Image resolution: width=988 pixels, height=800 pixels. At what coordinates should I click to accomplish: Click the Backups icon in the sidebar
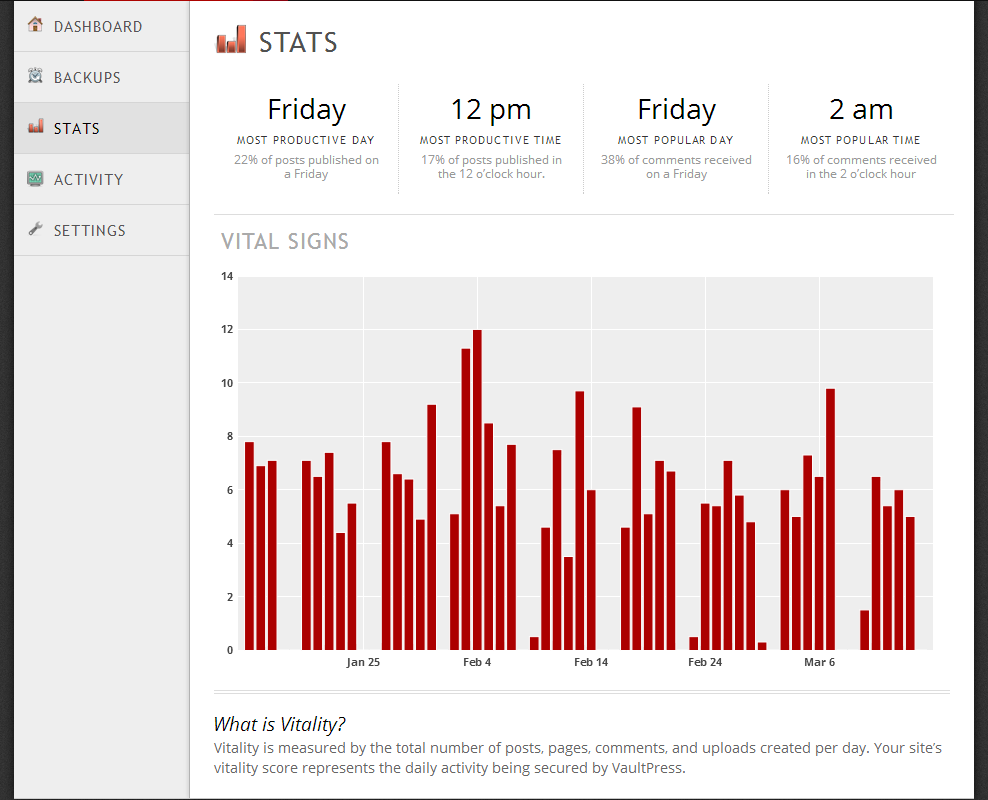click(36, 76)
